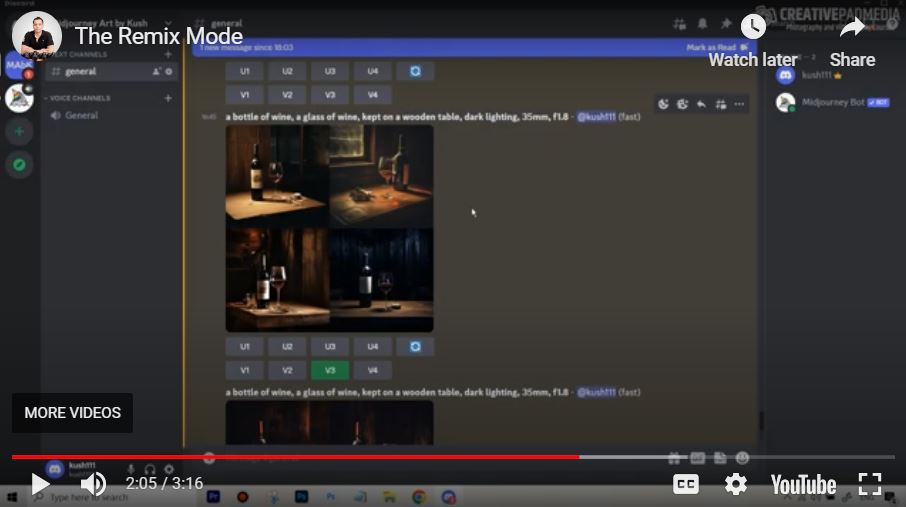Viewport: 906px width, 507px height.
Task: Click U2 below the wine image grid
Action: [x=287, y=346]
